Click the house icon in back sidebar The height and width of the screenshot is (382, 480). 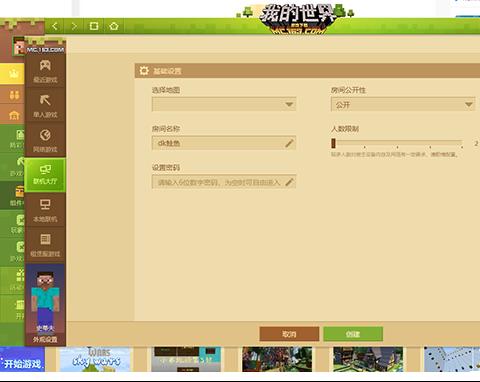13,115
